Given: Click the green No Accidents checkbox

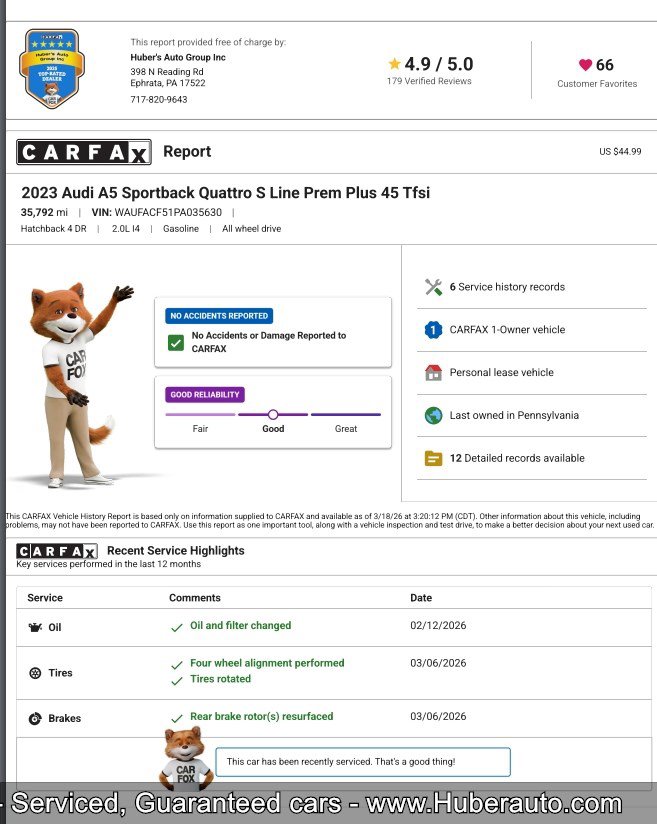Looking at the screenshot, I should tap(176, 343).
